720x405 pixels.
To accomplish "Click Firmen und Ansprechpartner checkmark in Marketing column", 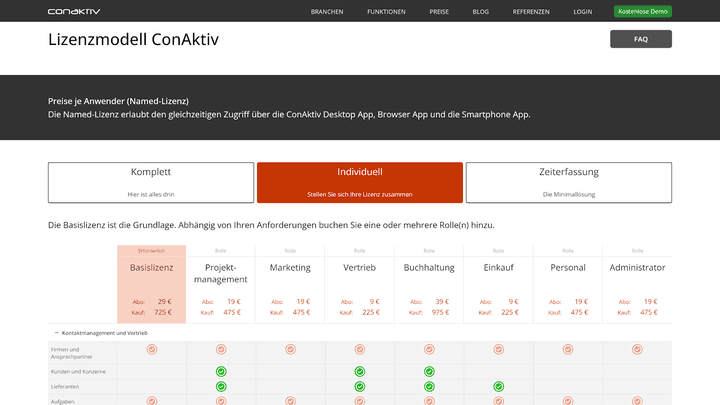I will point(290,349).
